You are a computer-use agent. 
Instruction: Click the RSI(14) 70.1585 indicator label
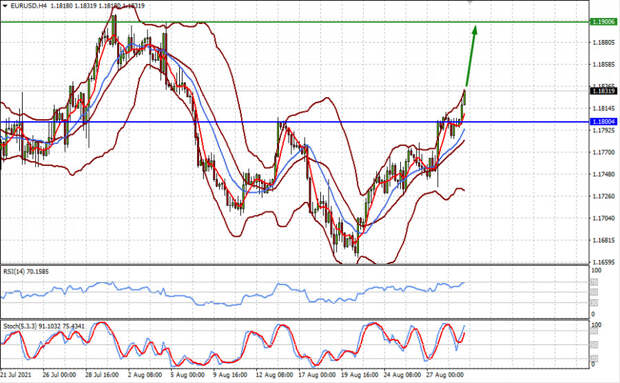click(x=26, y=272)
